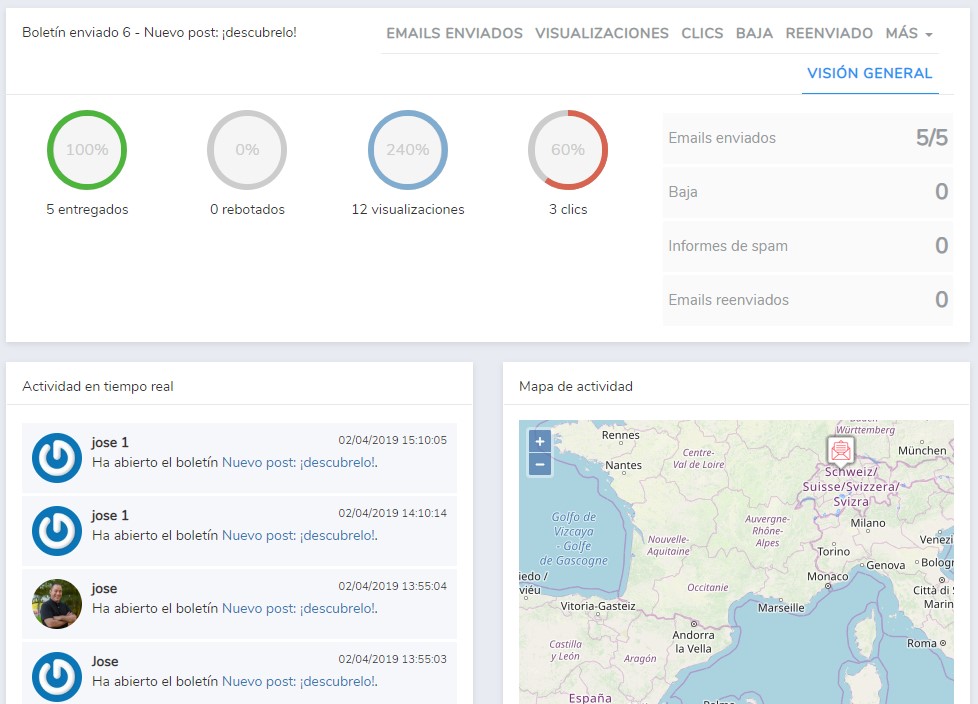Click Marseille on the map

pyautogui.click(x=781, y=607)
